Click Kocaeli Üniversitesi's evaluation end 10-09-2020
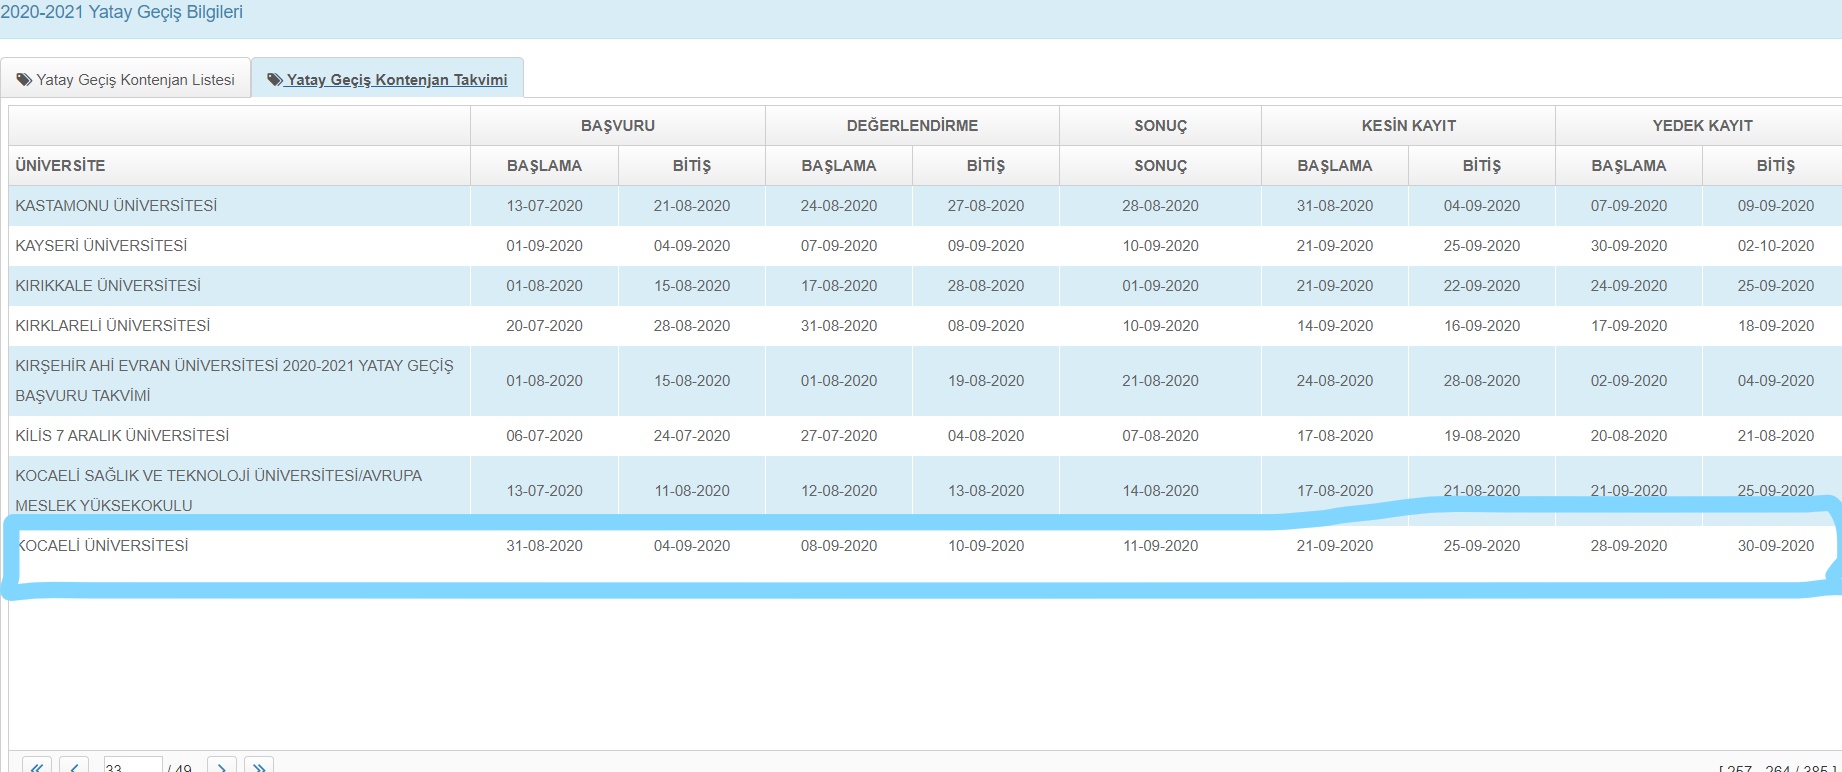 tap(986, 545)
